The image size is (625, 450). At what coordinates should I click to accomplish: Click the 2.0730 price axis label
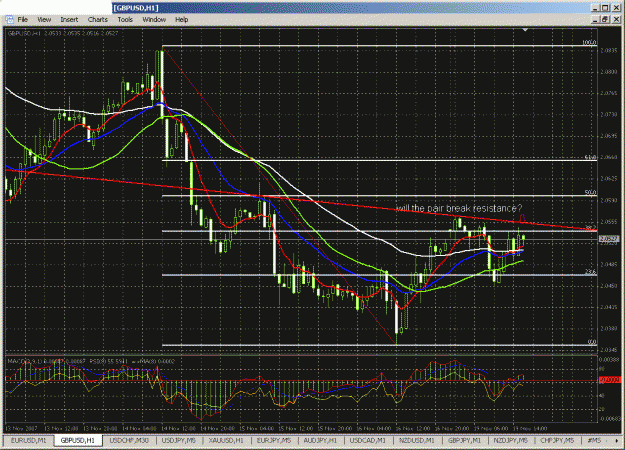click(609, 114)
